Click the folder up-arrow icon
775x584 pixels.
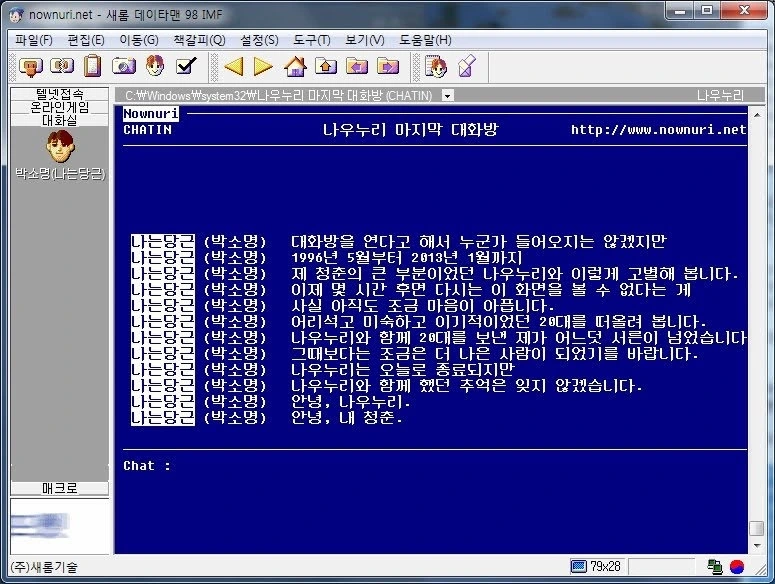[x=326, y=66]
